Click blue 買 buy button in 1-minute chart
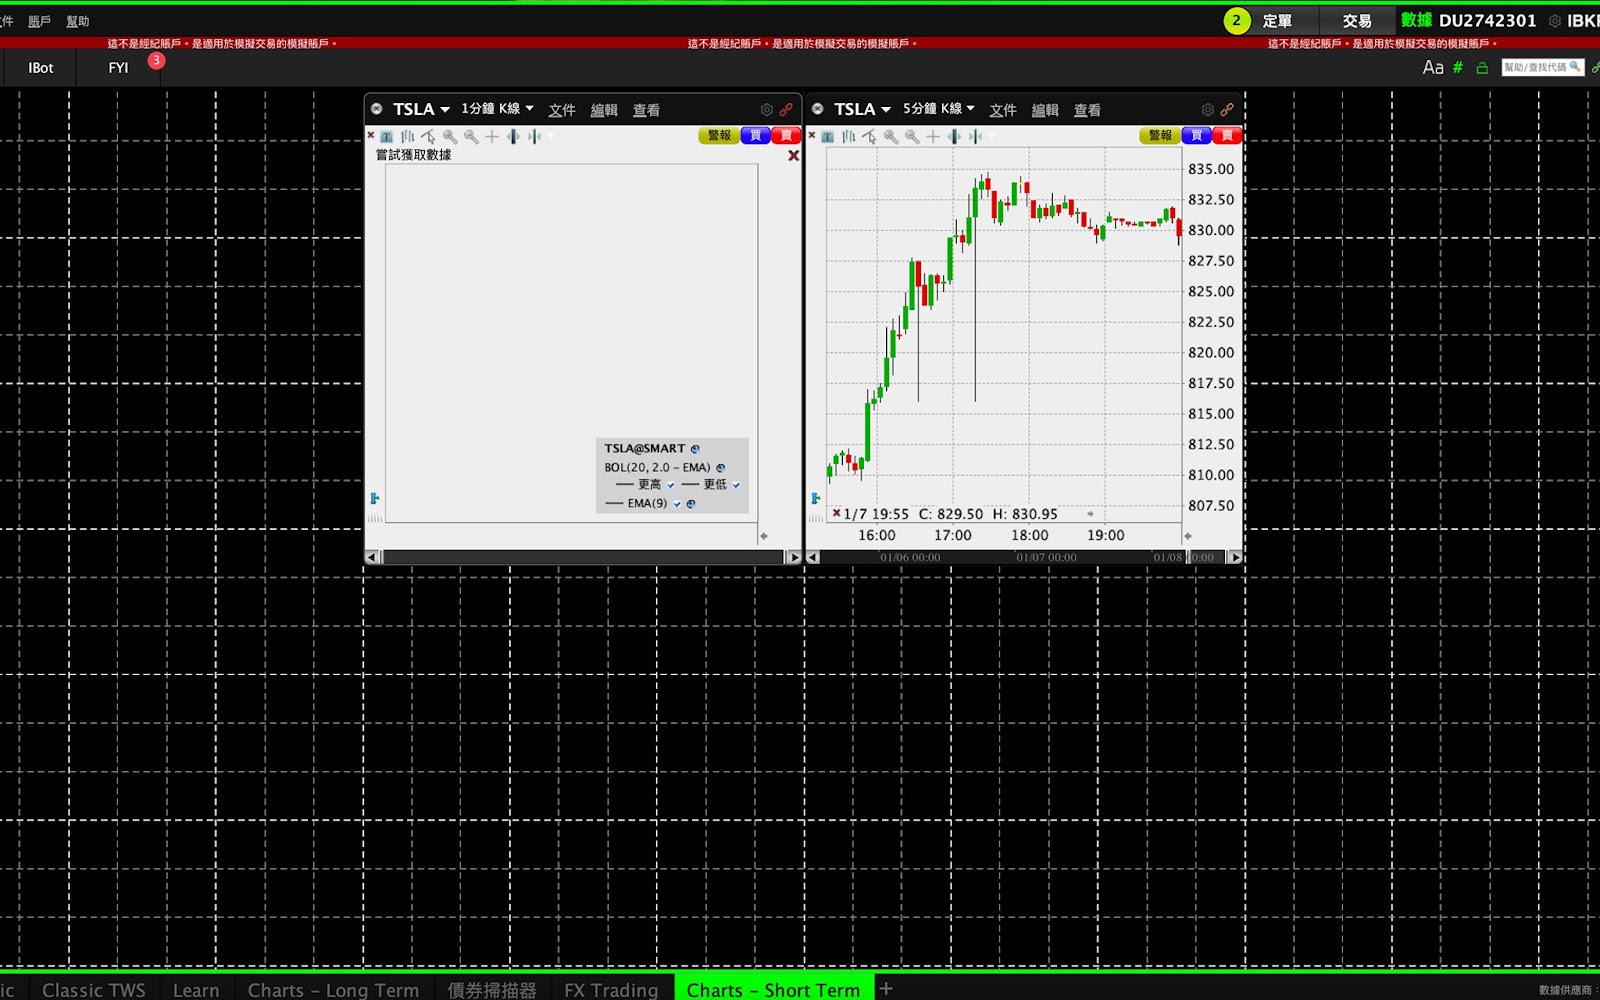The height and width of the screenshot is (1000, 1600). [x=755, y=135]
